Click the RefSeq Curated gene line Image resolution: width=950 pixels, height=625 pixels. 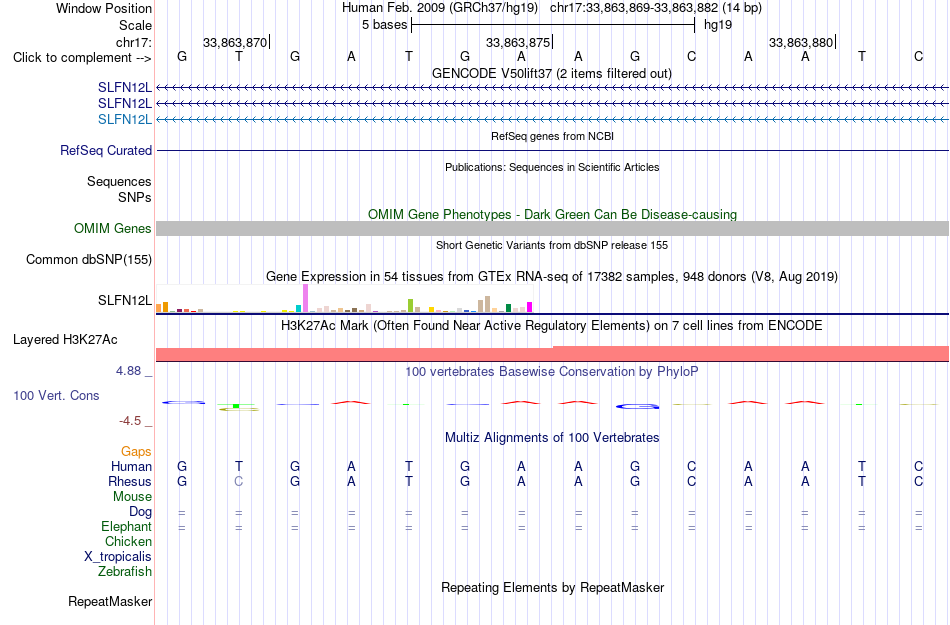click(553, 150)
